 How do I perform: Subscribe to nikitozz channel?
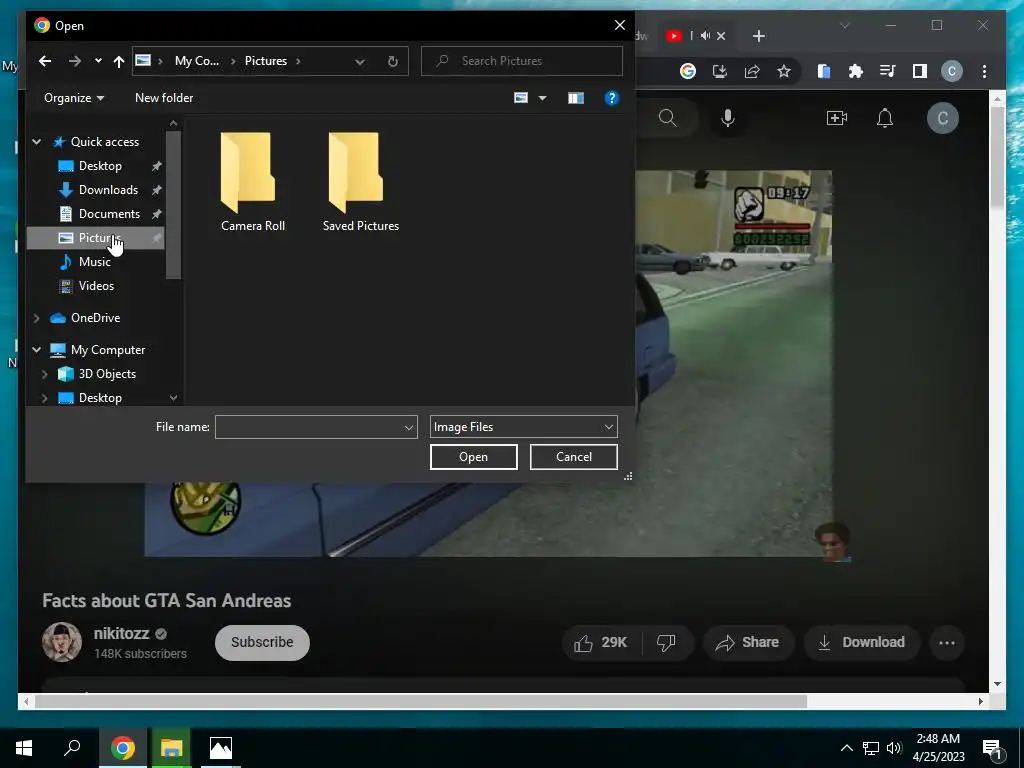pos(262,643)
